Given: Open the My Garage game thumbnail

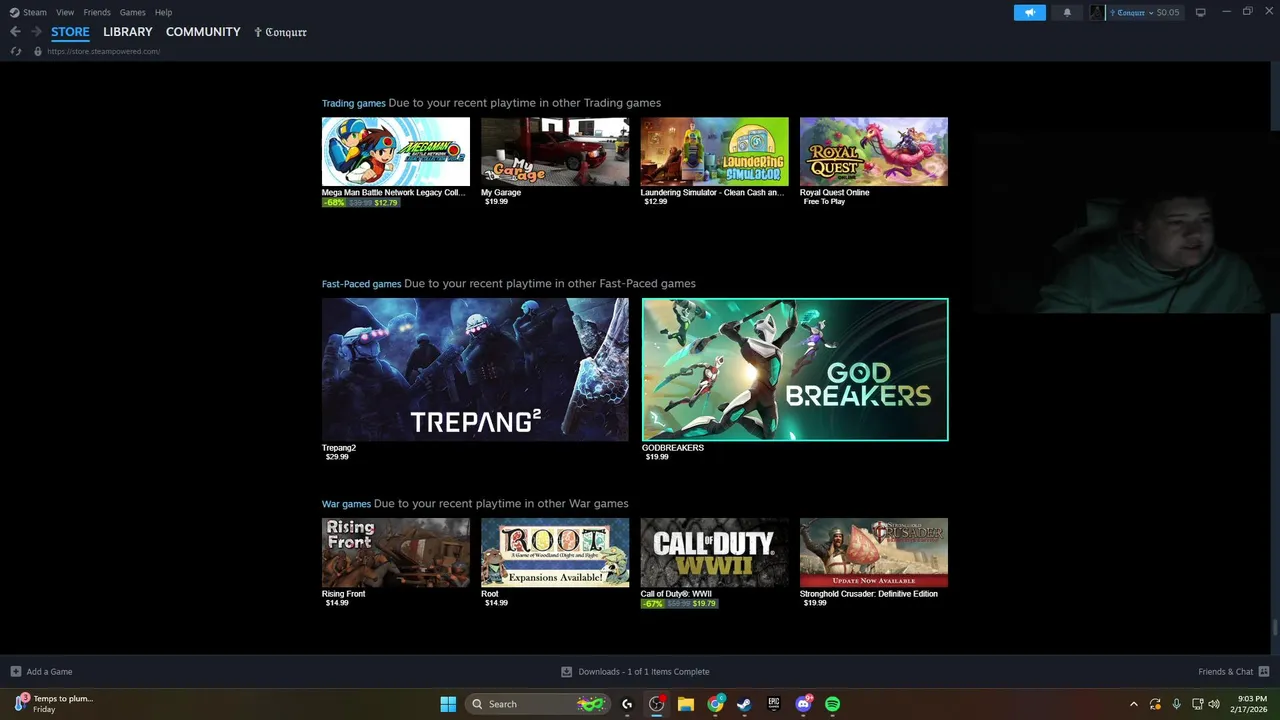Looking at the screenshot, I should pos(555,151).
